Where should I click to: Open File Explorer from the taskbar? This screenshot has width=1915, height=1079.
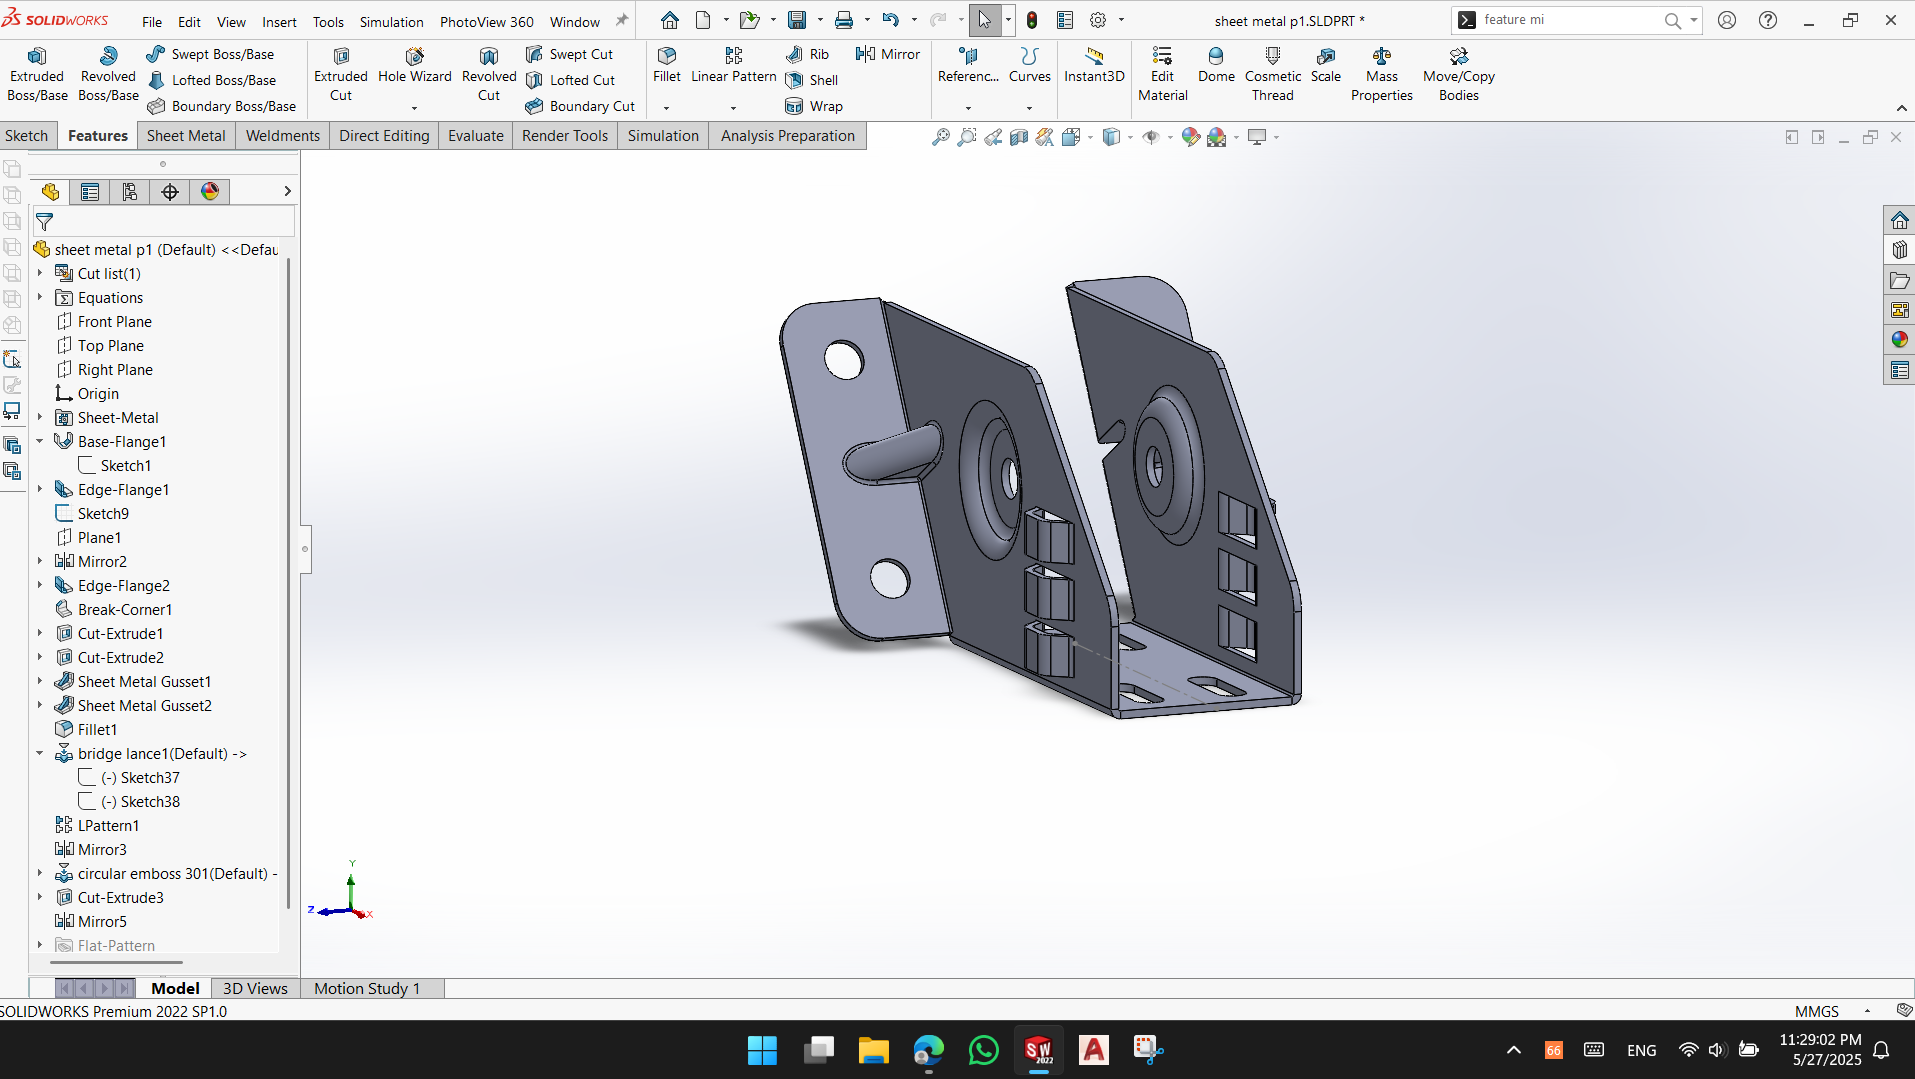tap(873, 1050)
